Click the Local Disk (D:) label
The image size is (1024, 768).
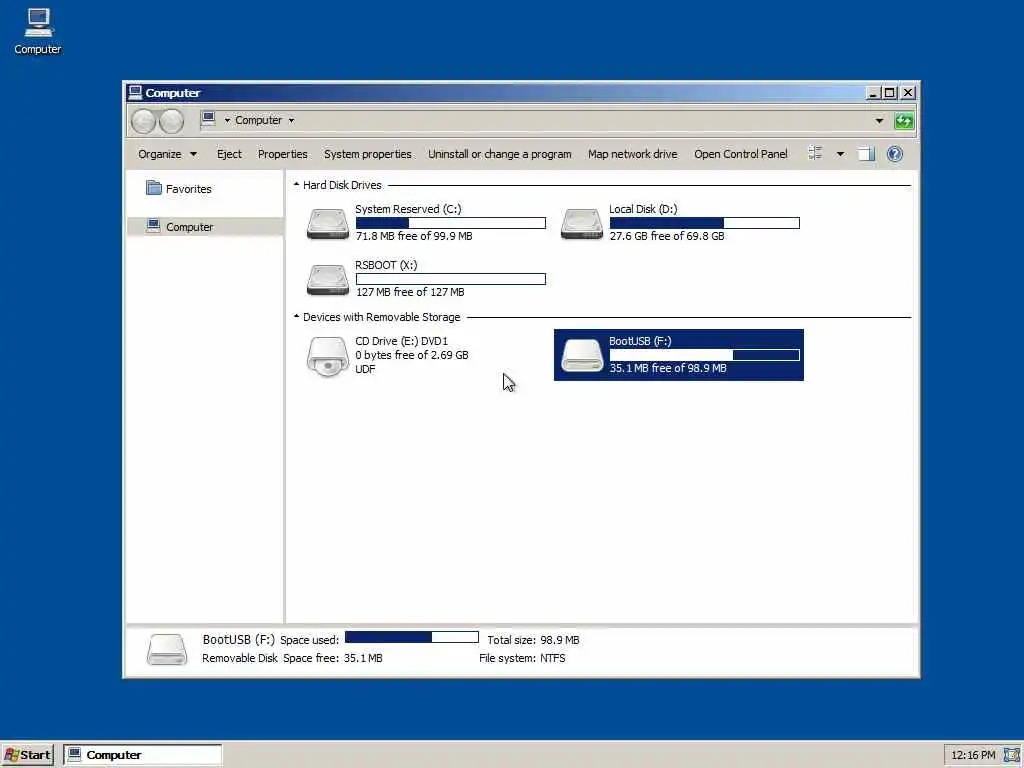pyautogui.click(x=643, y=209)
